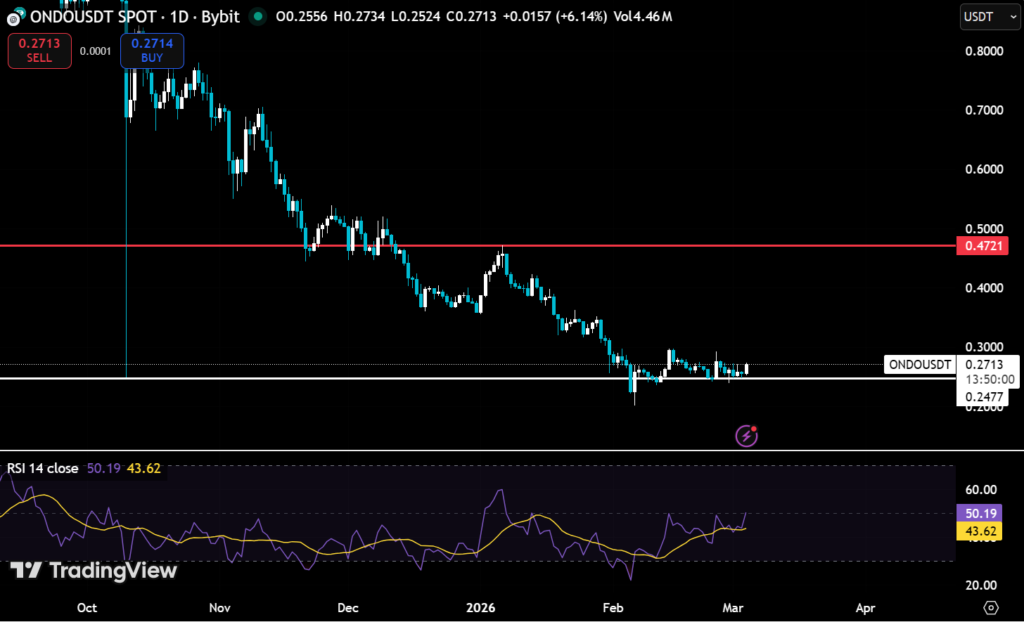The height and width of the screenshot is (622, 1024).
Task: Click the red notification dot on the lightning icon
Action: (754, 428)
